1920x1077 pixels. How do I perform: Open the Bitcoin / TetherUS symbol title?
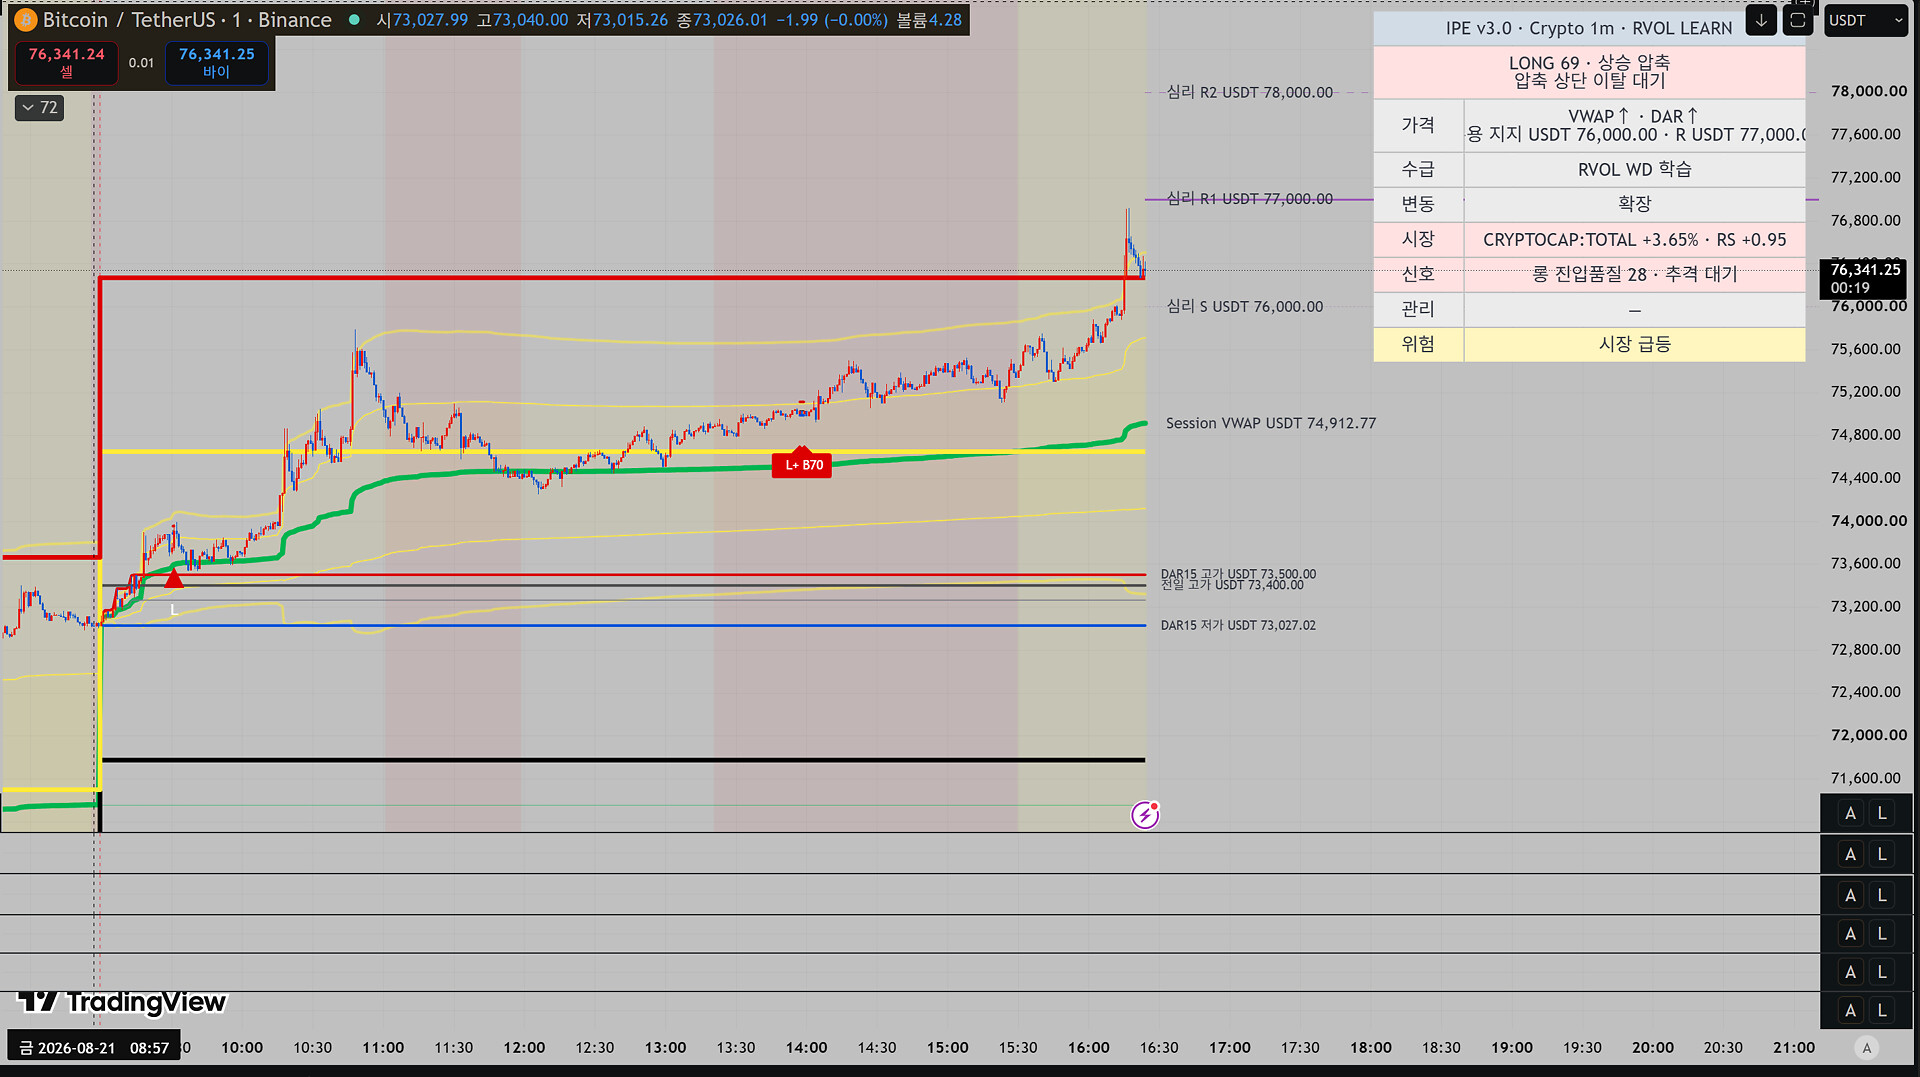(187, 20)
